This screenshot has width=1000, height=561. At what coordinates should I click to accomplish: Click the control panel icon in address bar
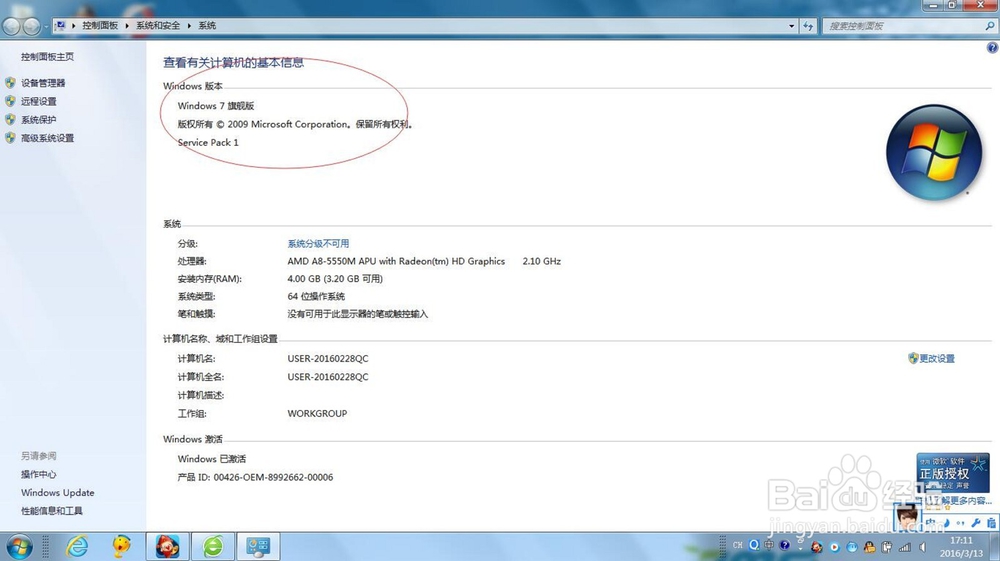point(61,26)
